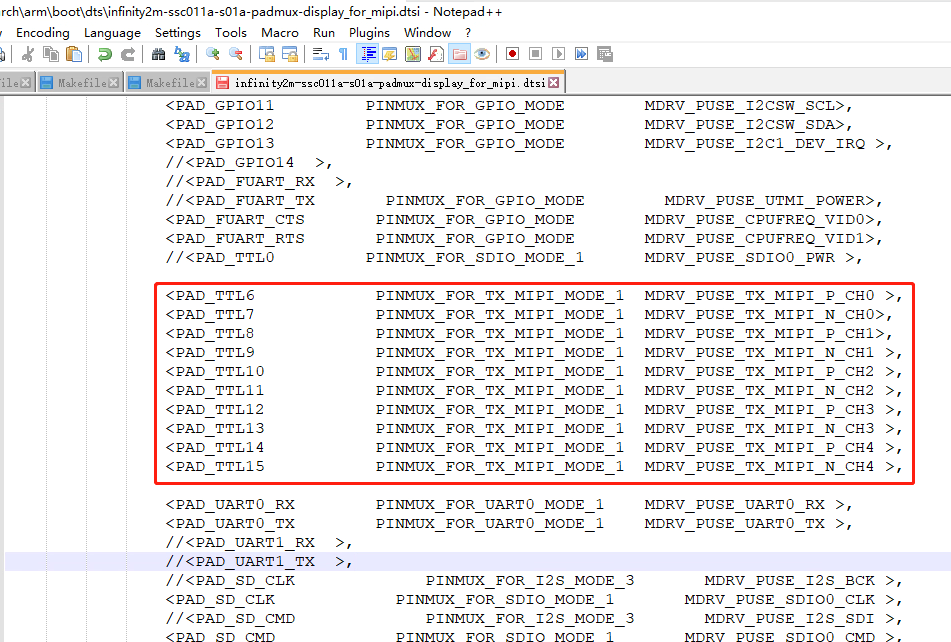
Task: Expand the Macro menu
Action: 280,32
